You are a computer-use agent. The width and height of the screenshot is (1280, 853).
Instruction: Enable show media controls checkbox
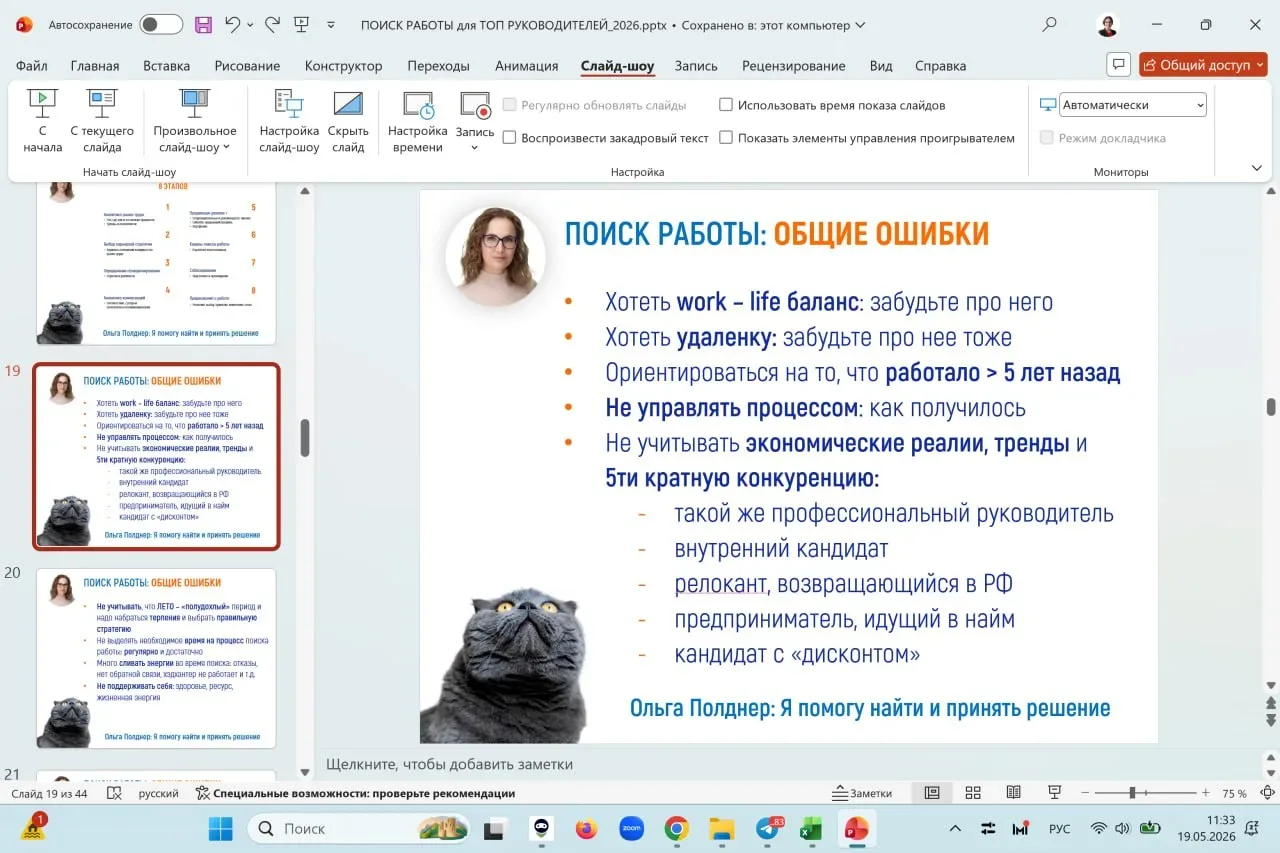point(726,138)
